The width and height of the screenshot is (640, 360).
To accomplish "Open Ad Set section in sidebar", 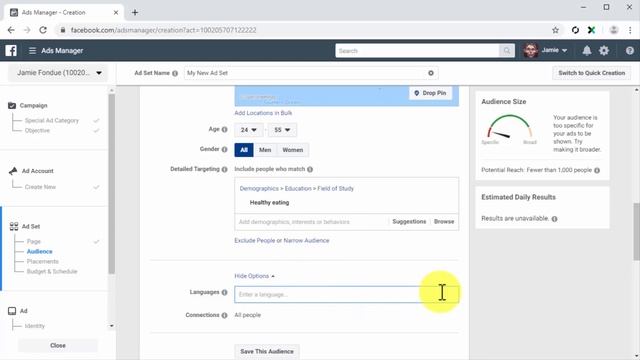I will [31, 227].
